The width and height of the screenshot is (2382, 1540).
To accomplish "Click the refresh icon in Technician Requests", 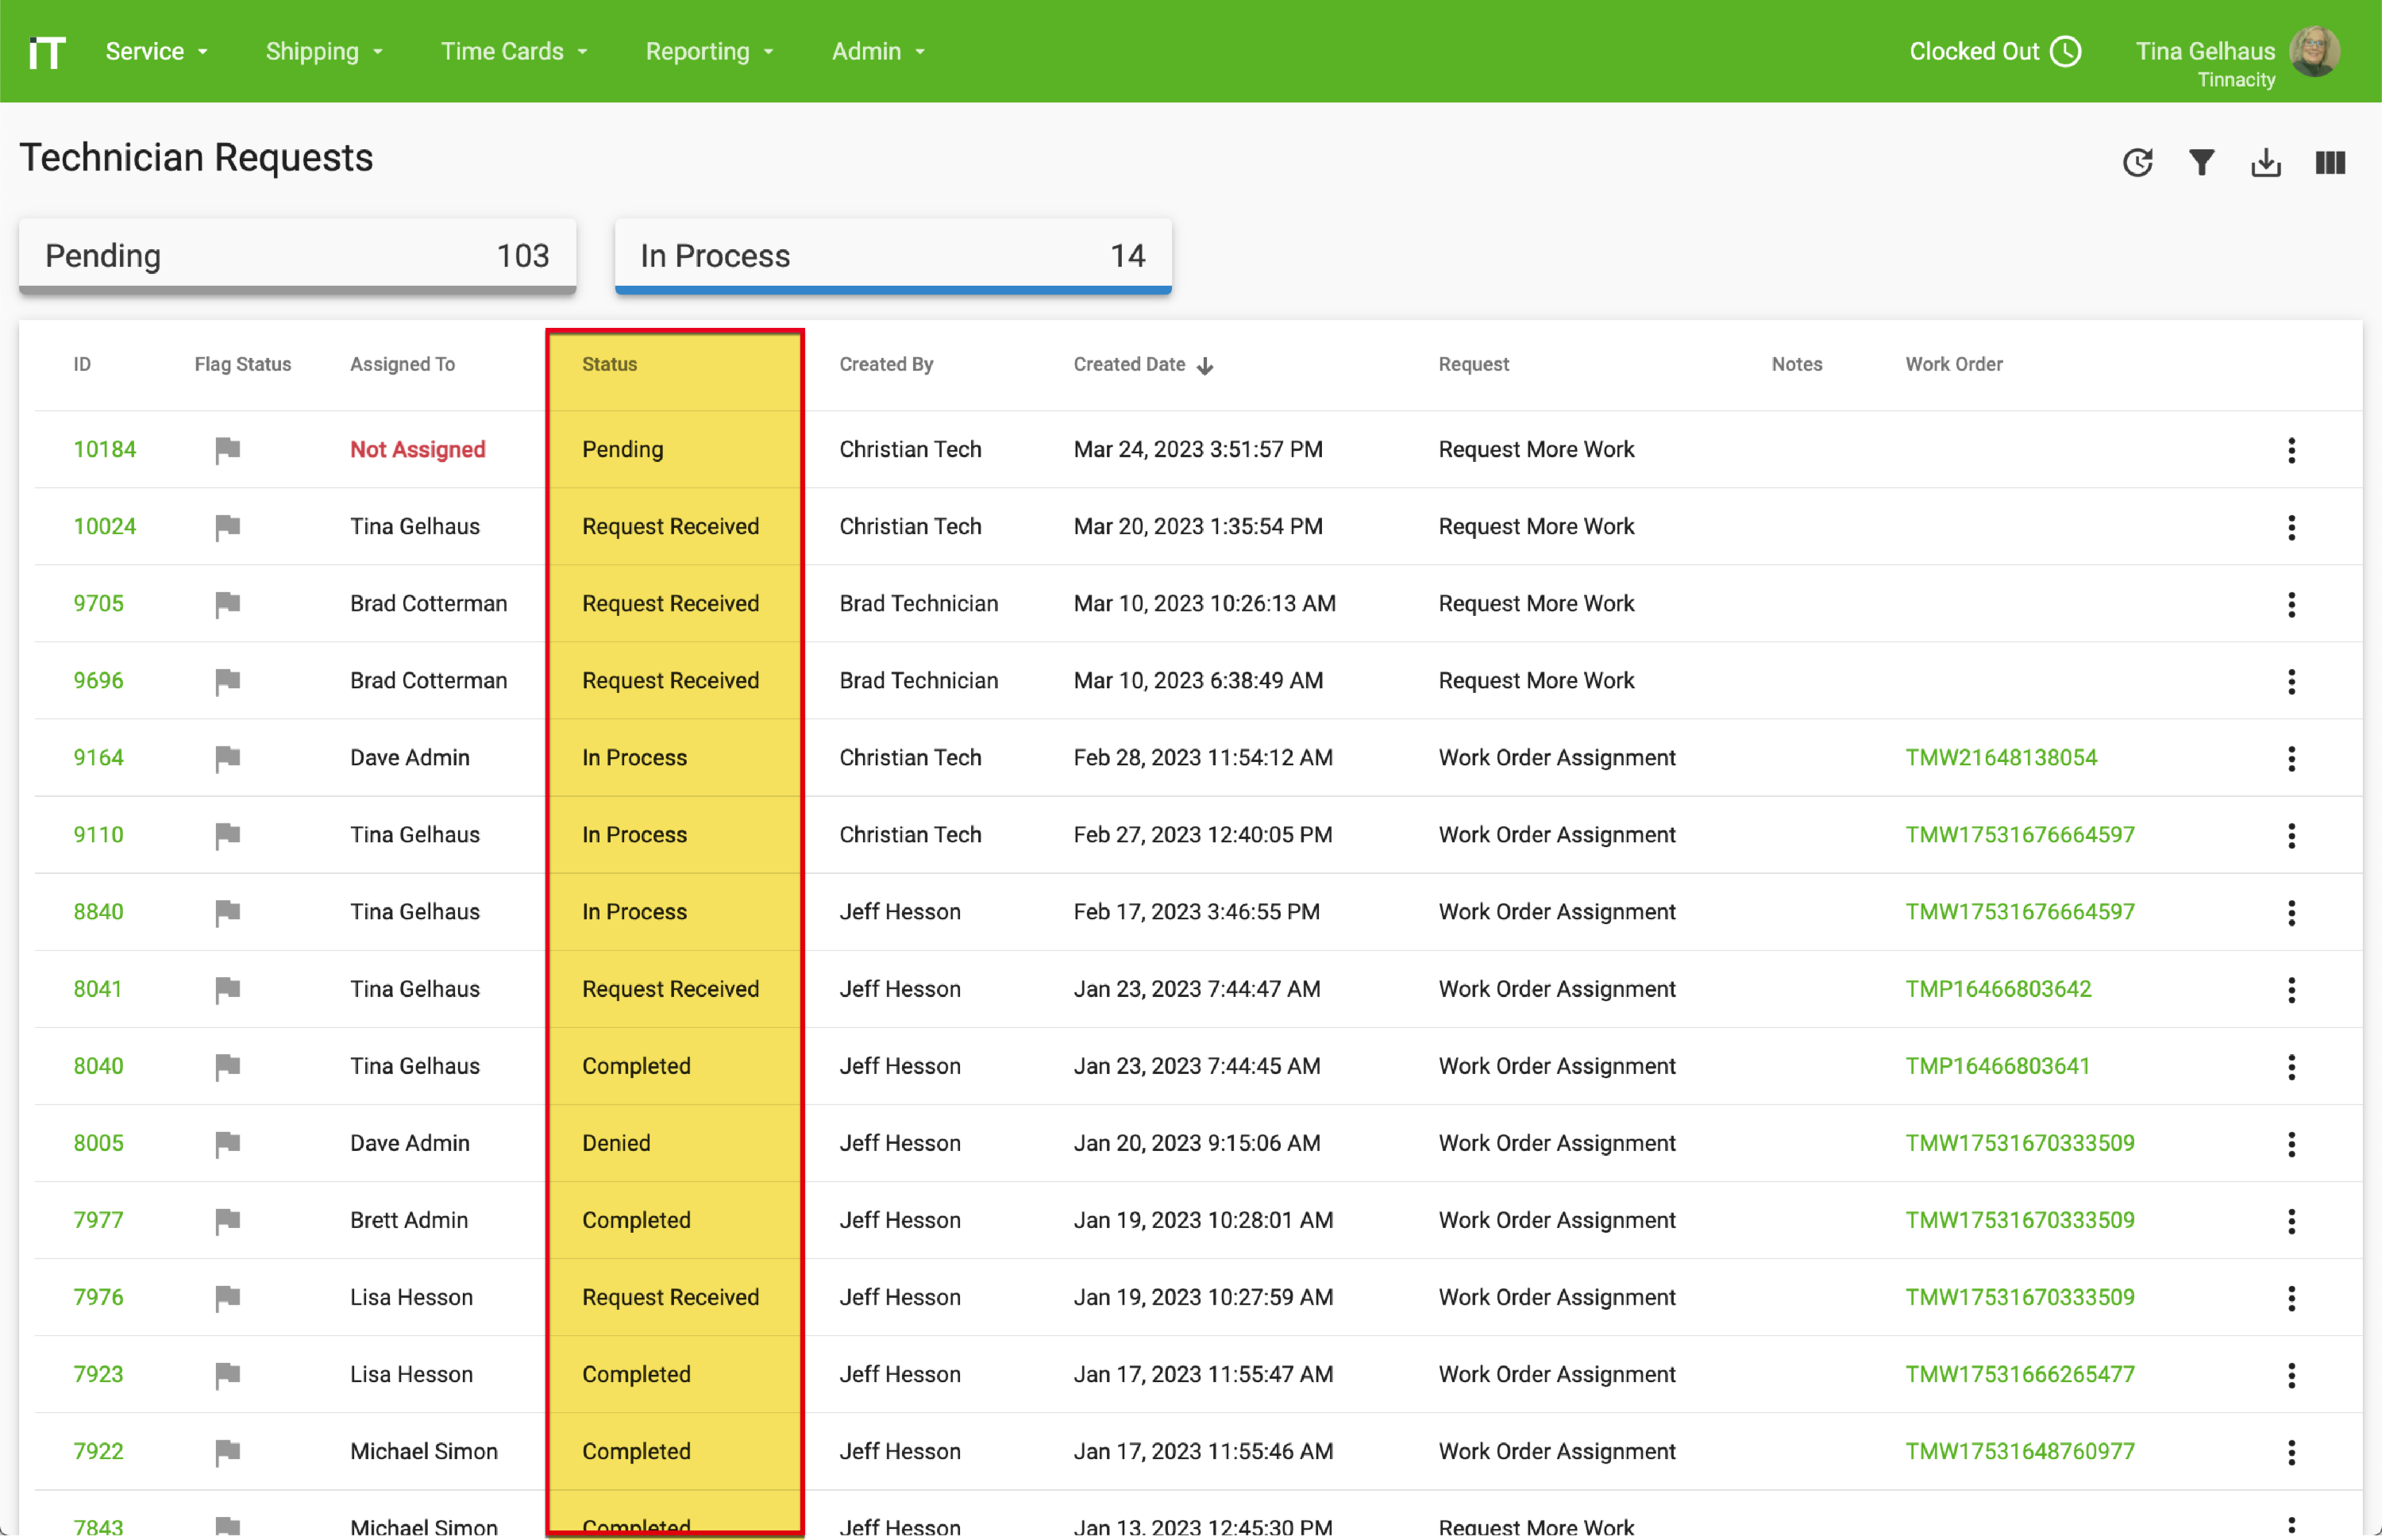I will pyautogui.click(x=2137, y=162).
